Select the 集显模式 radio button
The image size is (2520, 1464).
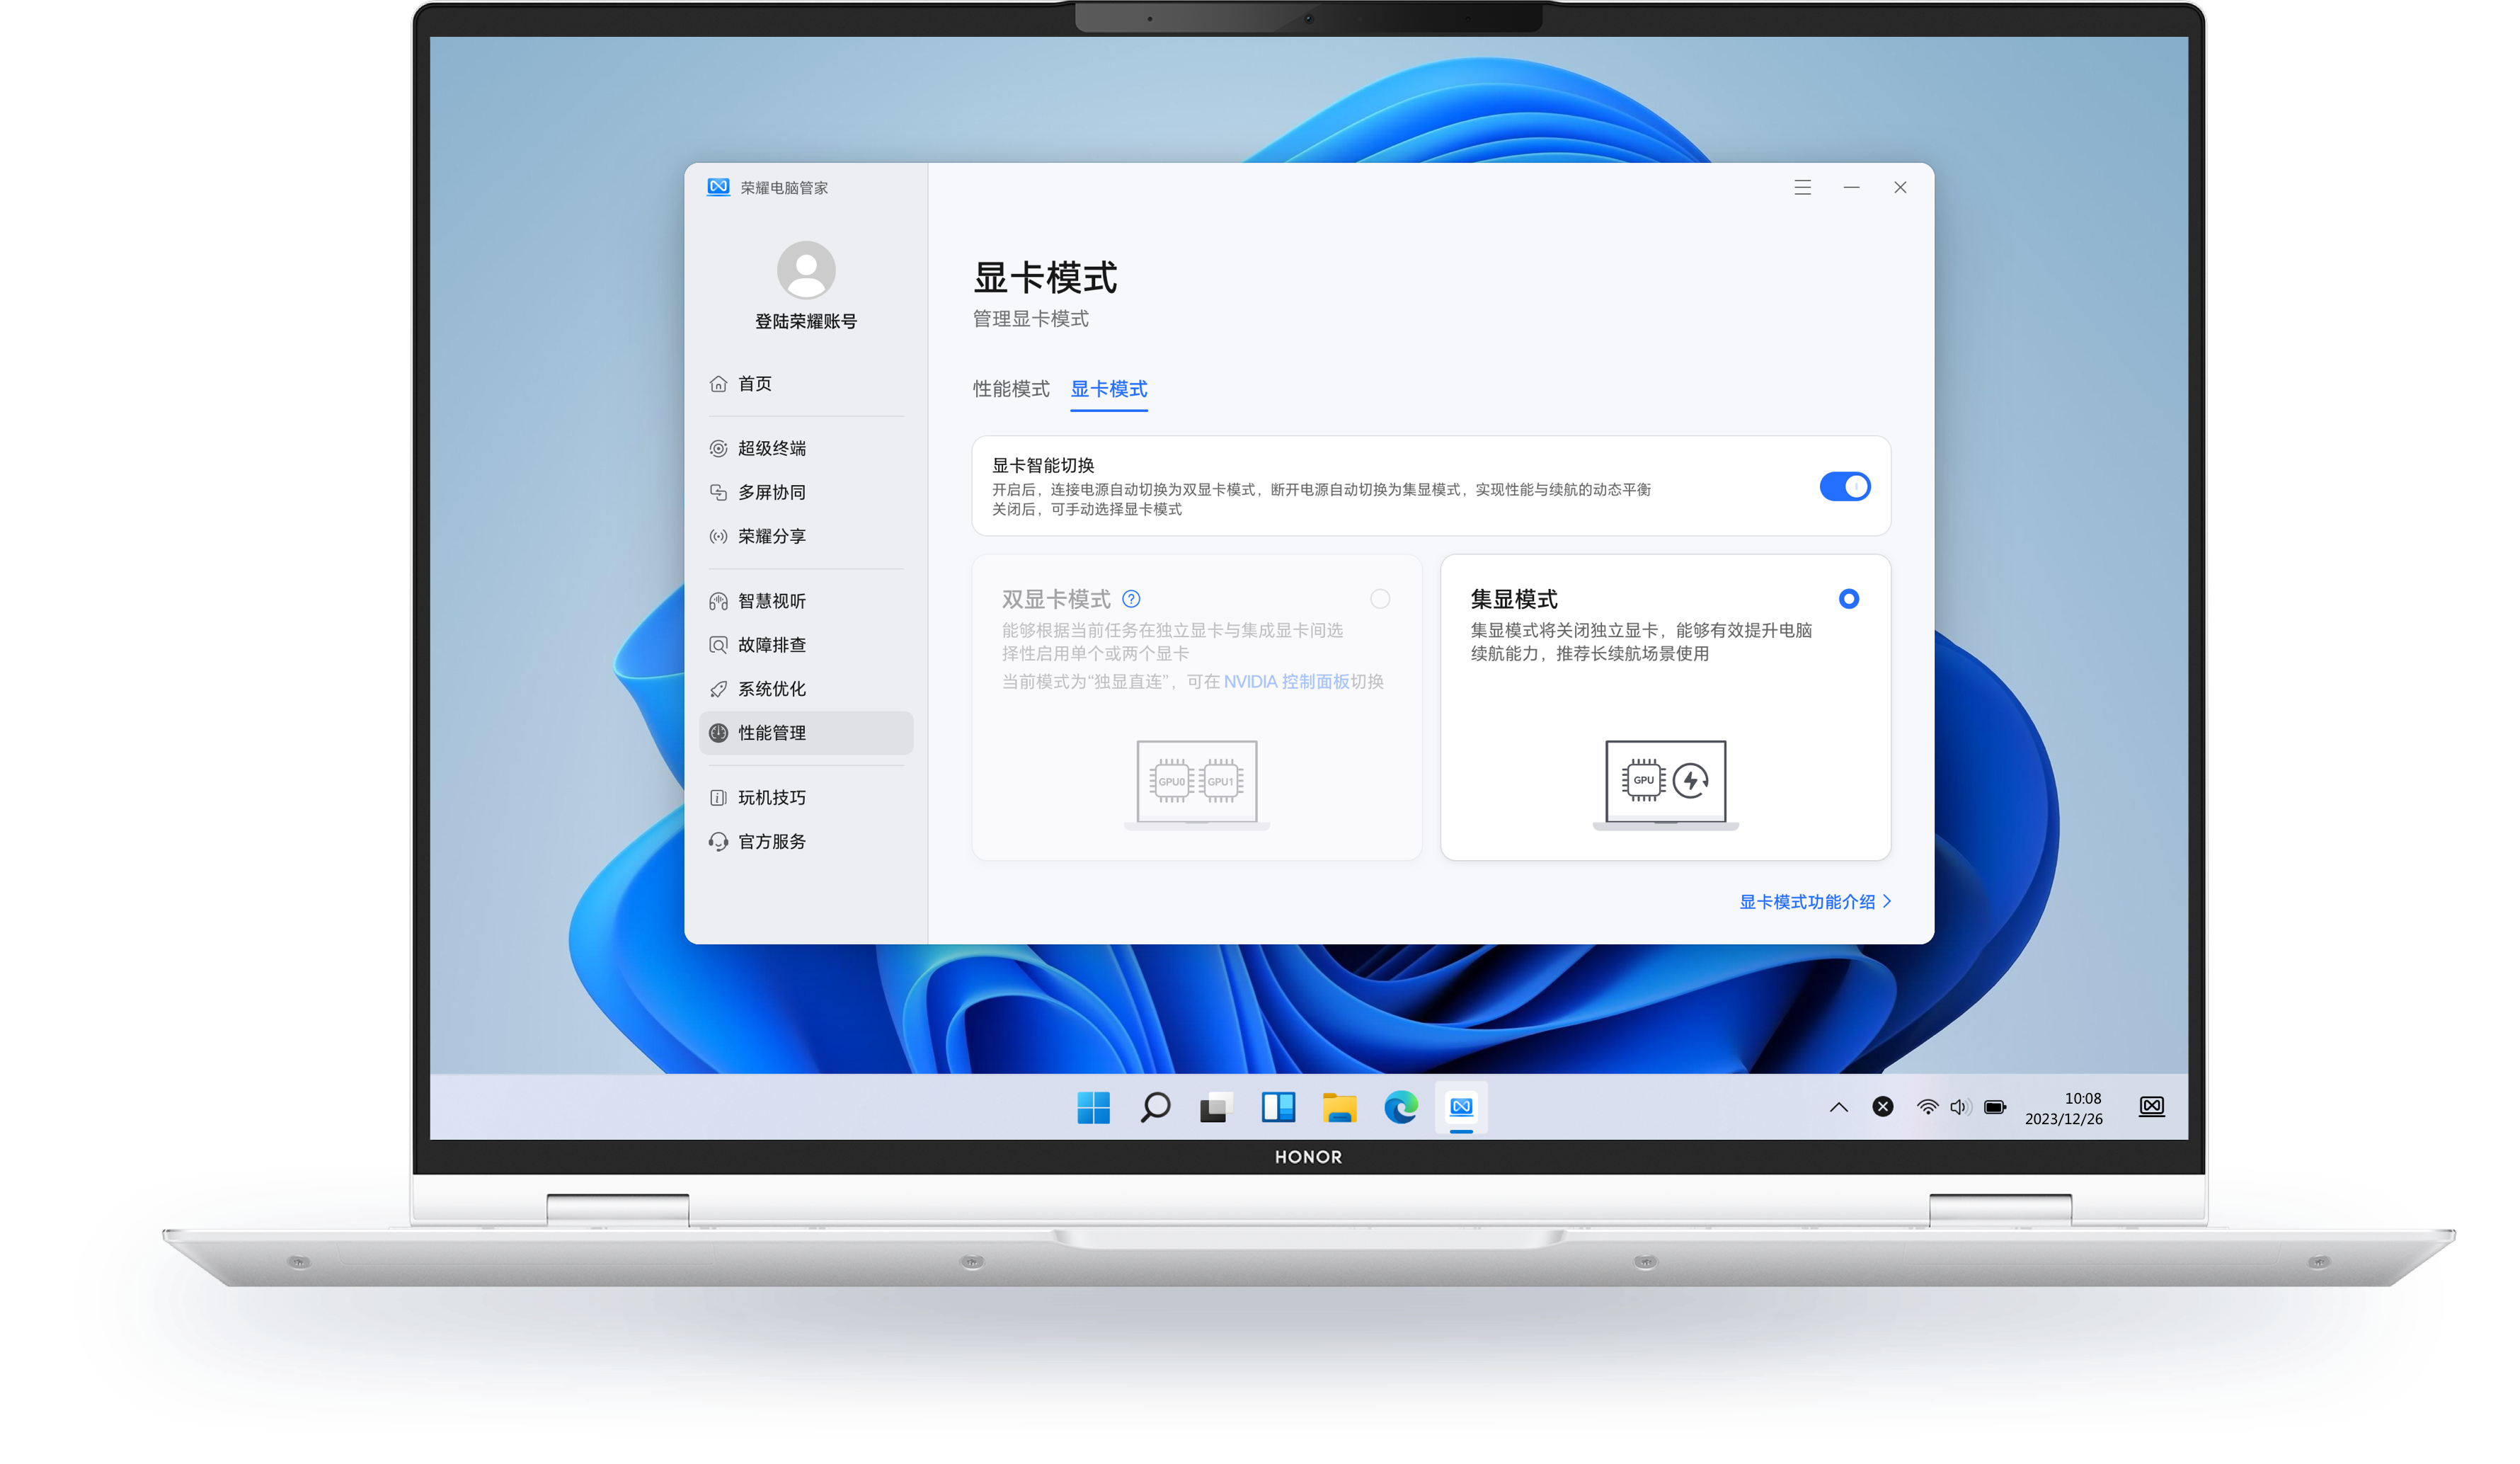(x=1848, y=599)
